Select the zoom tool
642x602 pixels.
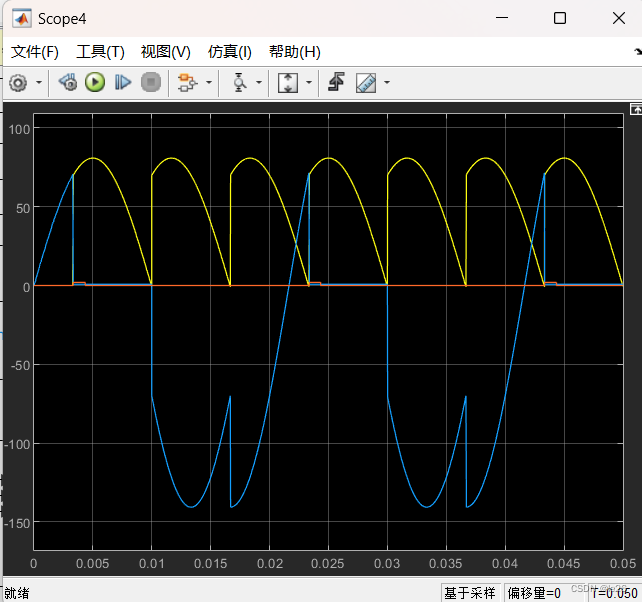coord(240,83)
